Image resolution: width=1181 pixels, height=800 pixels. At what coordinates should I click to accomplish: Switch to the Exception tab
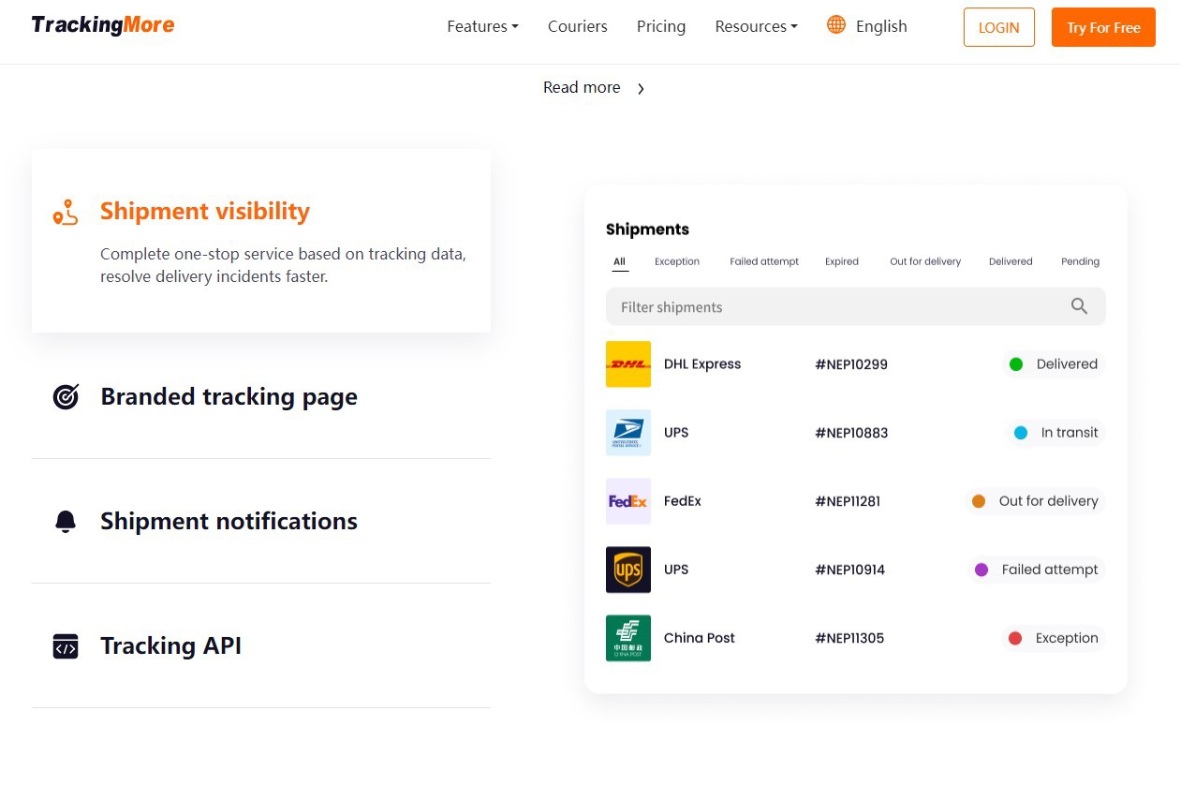(677, 261)
